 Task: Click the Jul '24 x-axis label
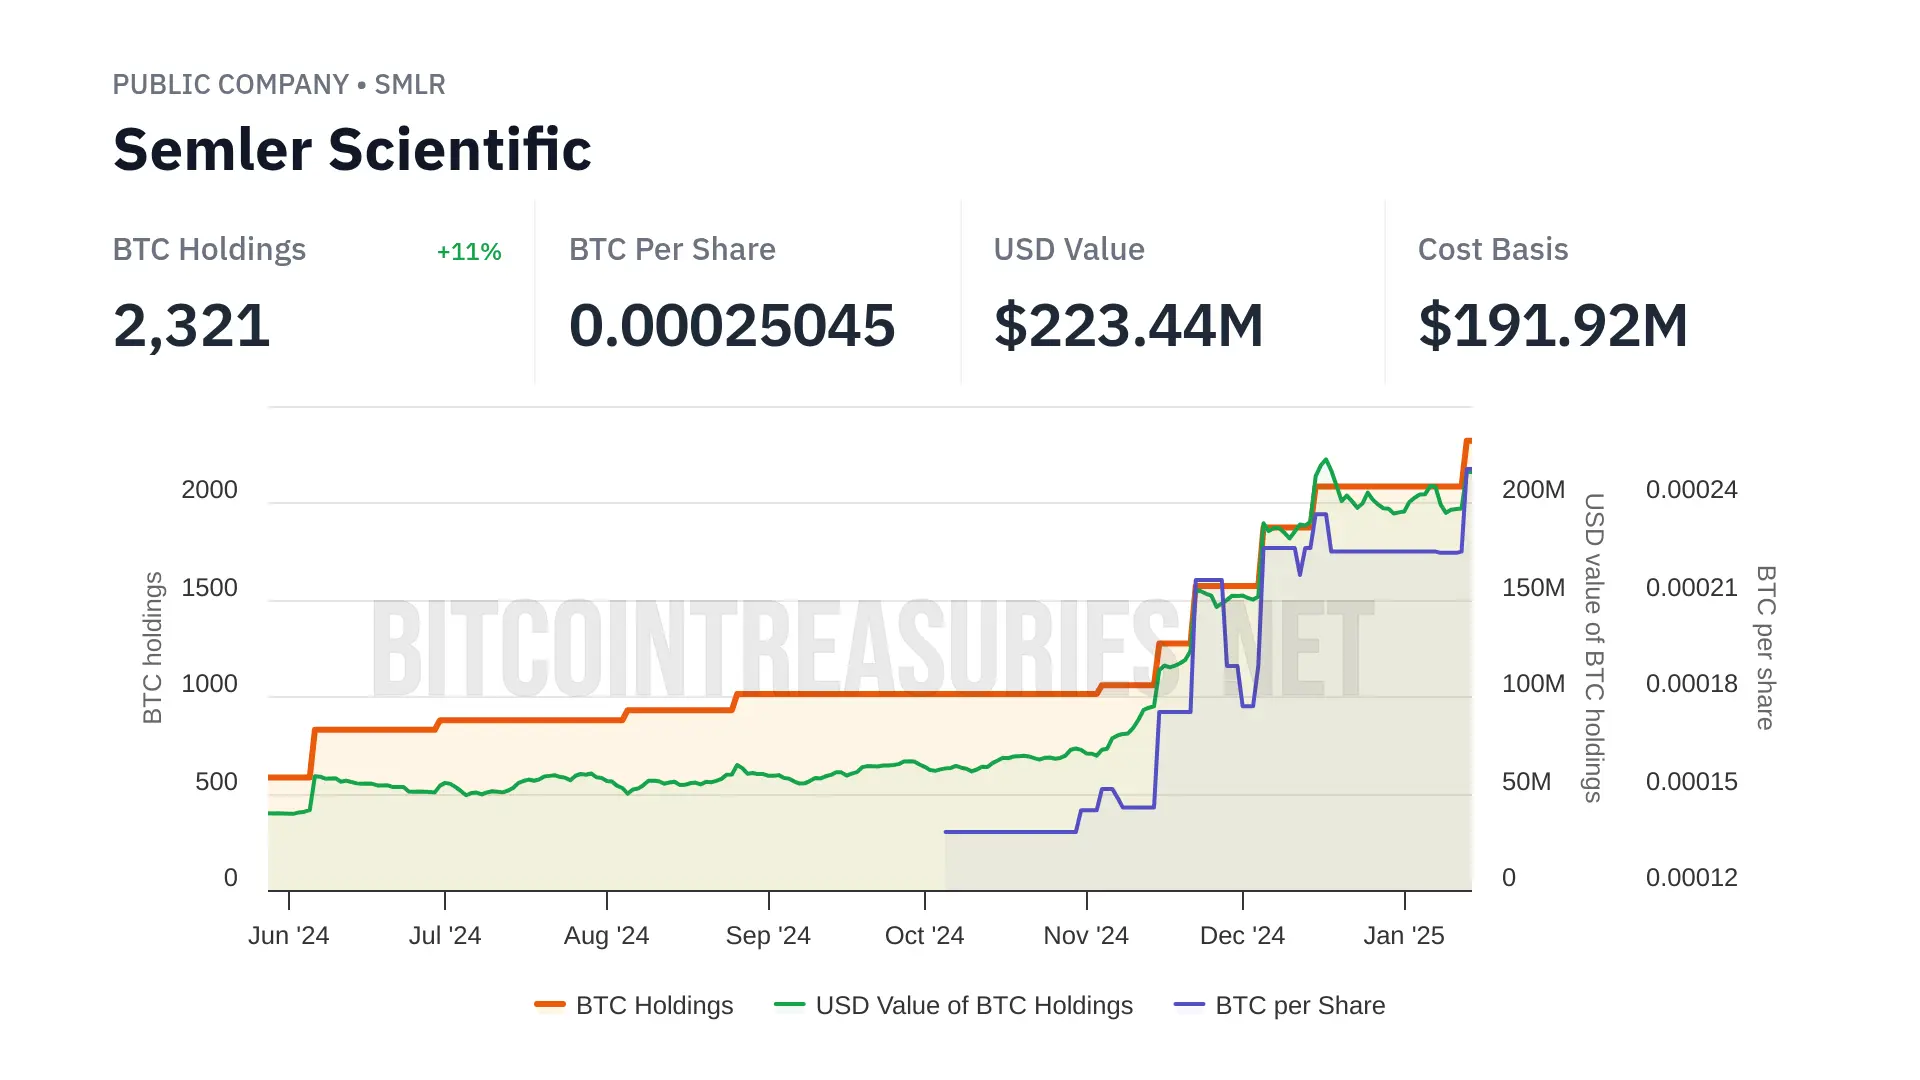tap(445, 936)
